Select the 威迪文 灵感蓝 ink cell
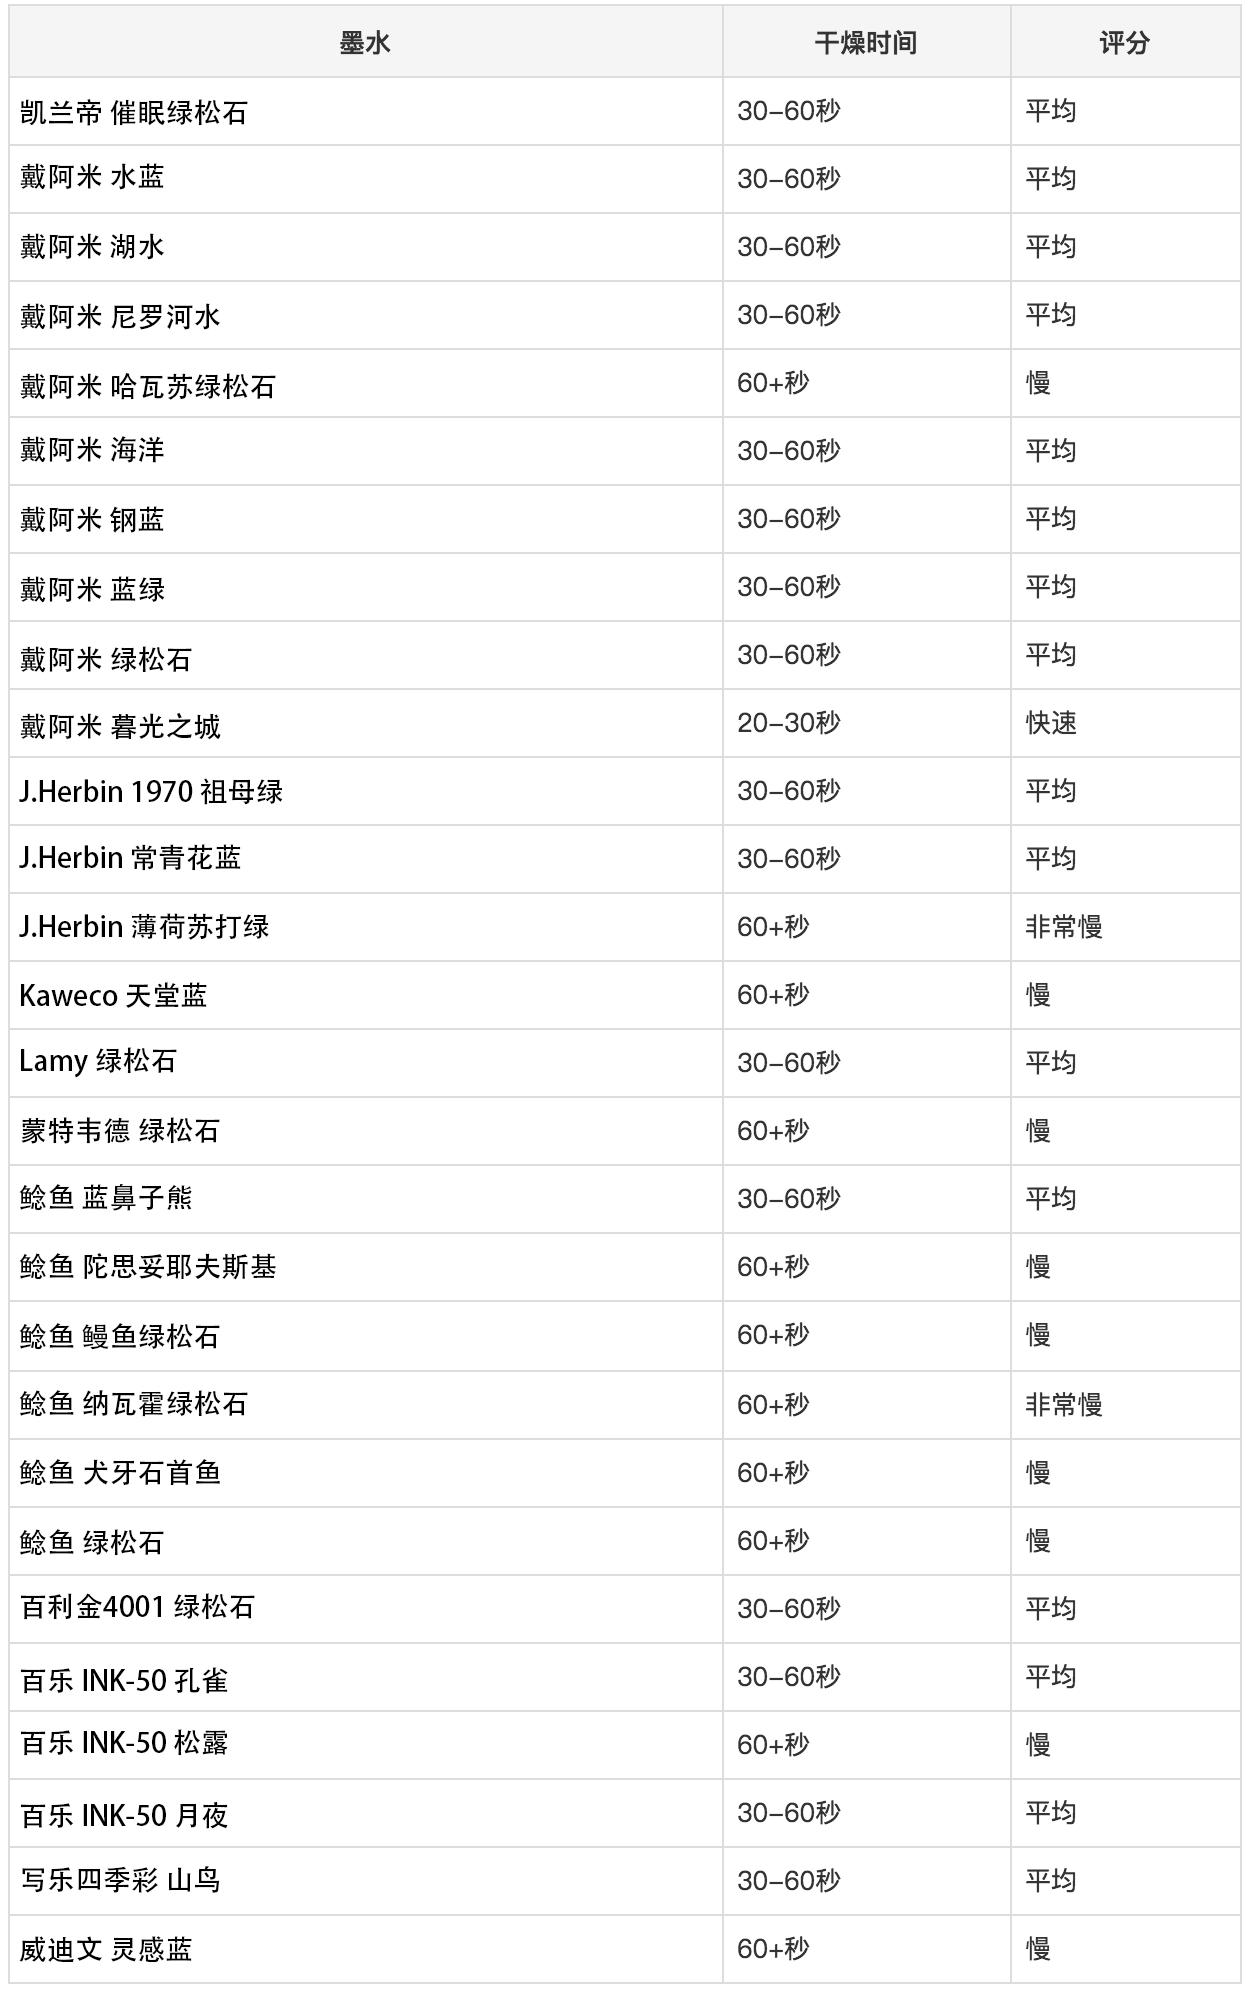 [106, 1949]
